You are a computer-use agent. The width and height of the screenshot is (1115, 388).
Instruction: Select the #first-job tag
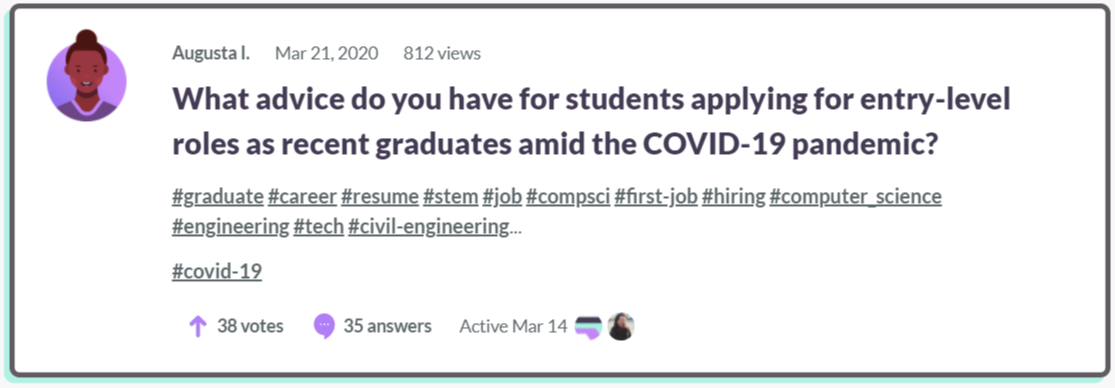coord(656,197)
